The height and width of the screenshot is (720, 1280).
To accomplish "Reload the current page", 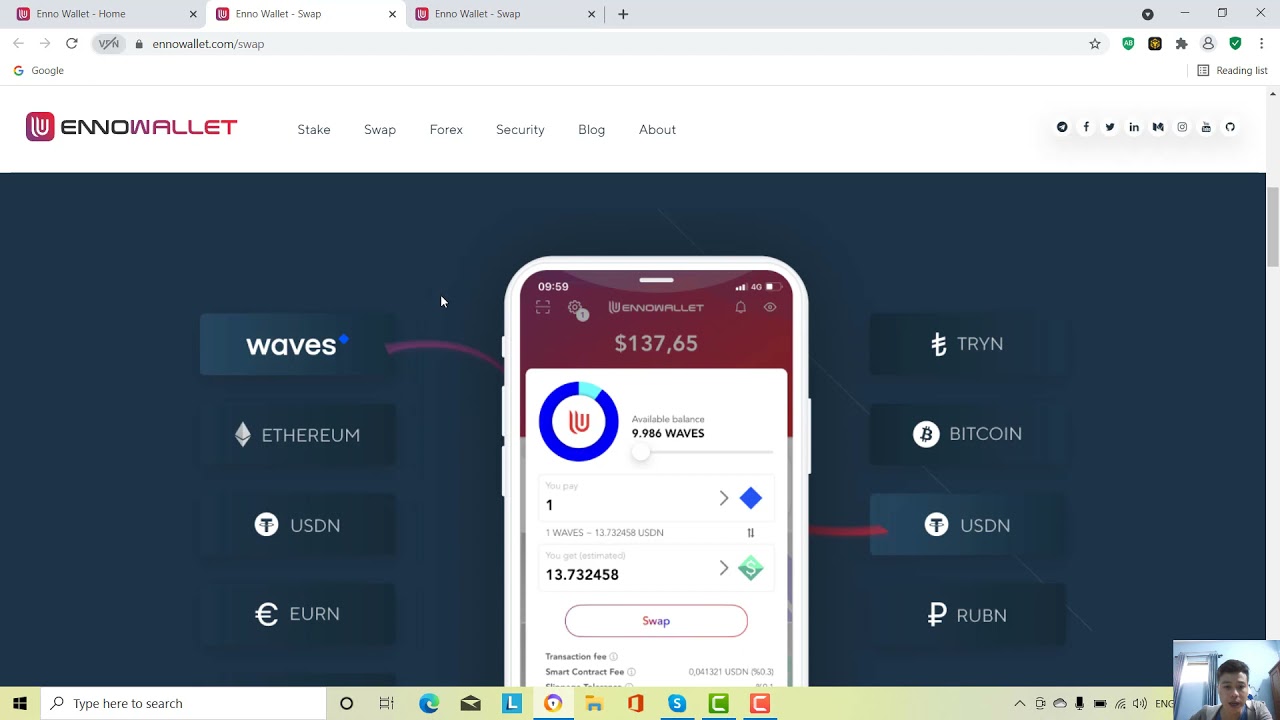I will [72, 44].
